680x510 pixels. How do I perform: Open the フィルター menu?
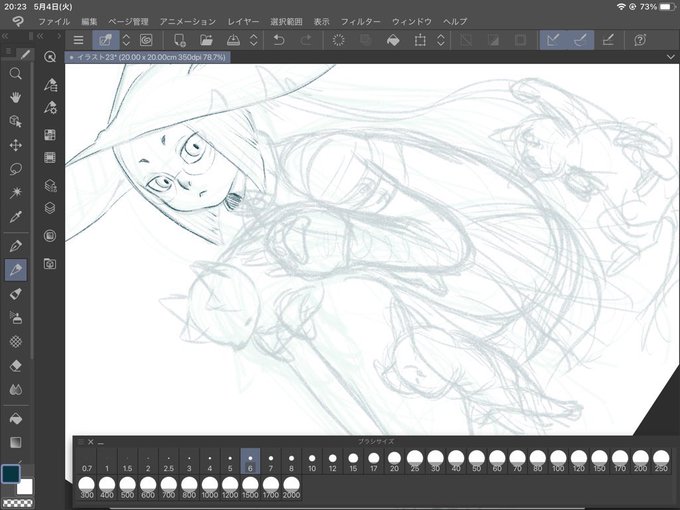pyautogui.click(x=360, y=22)
